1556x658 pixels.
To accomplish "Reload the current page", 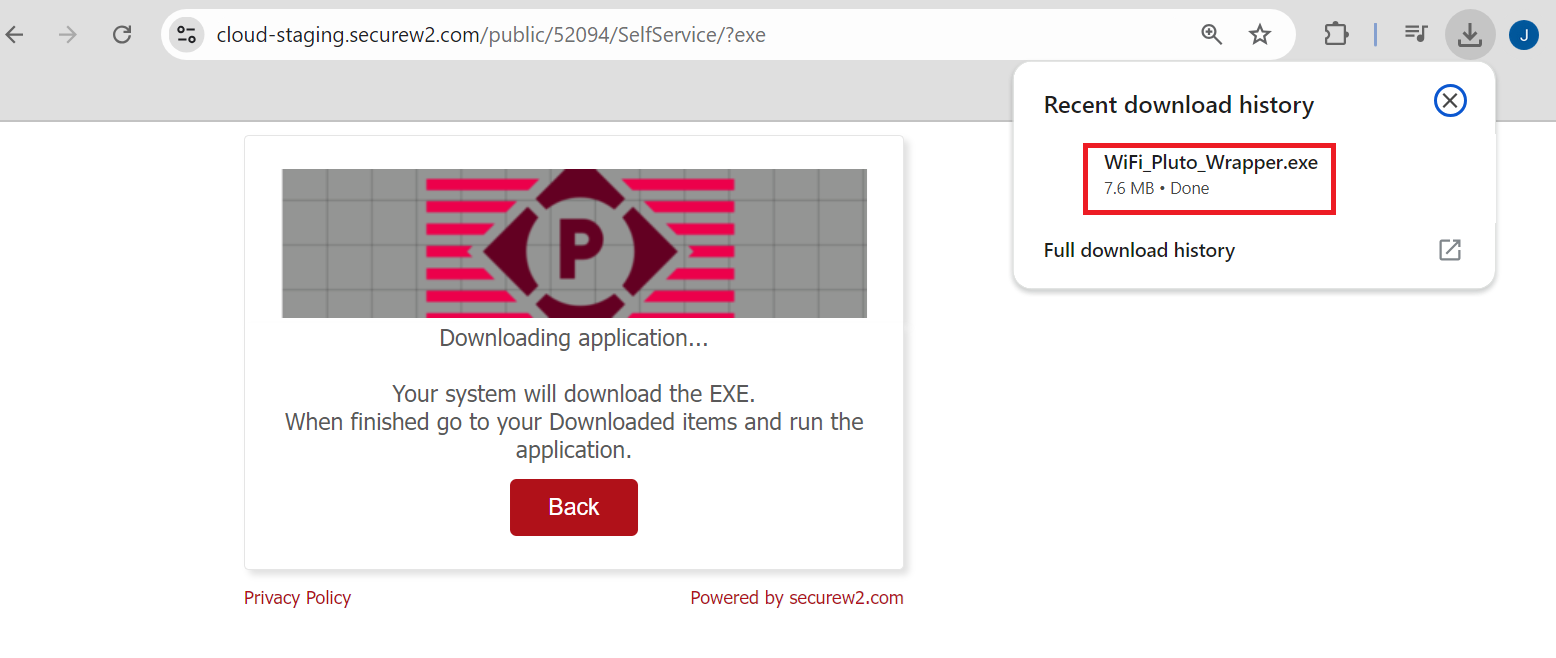I will pyautogui.click(x=122, y=35).
